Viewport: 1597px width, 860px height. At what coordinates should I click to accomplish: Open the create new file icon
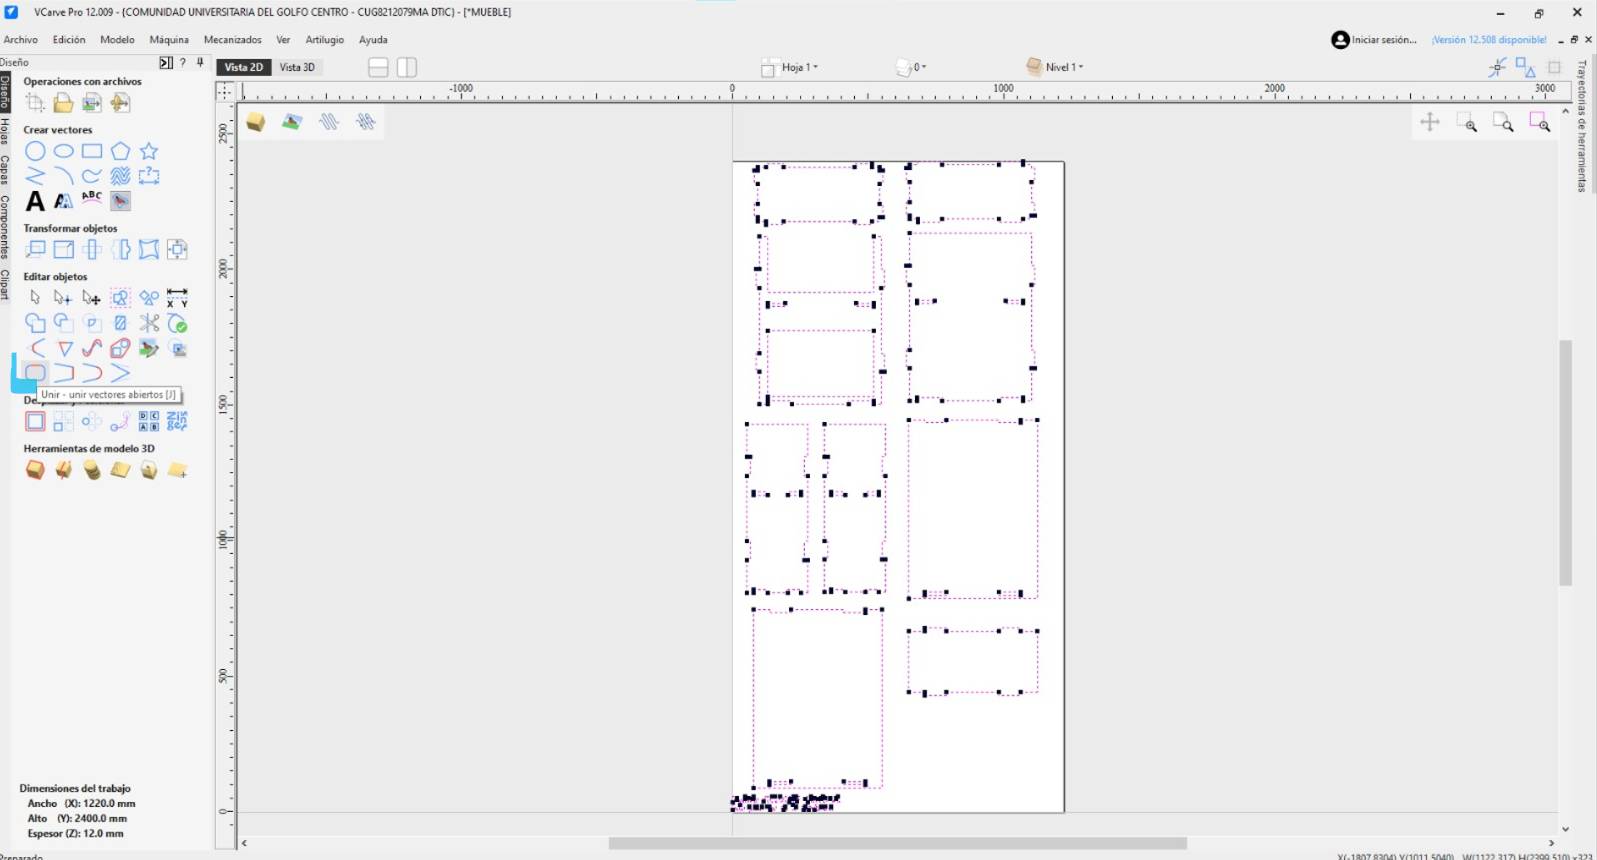point(35,102)
